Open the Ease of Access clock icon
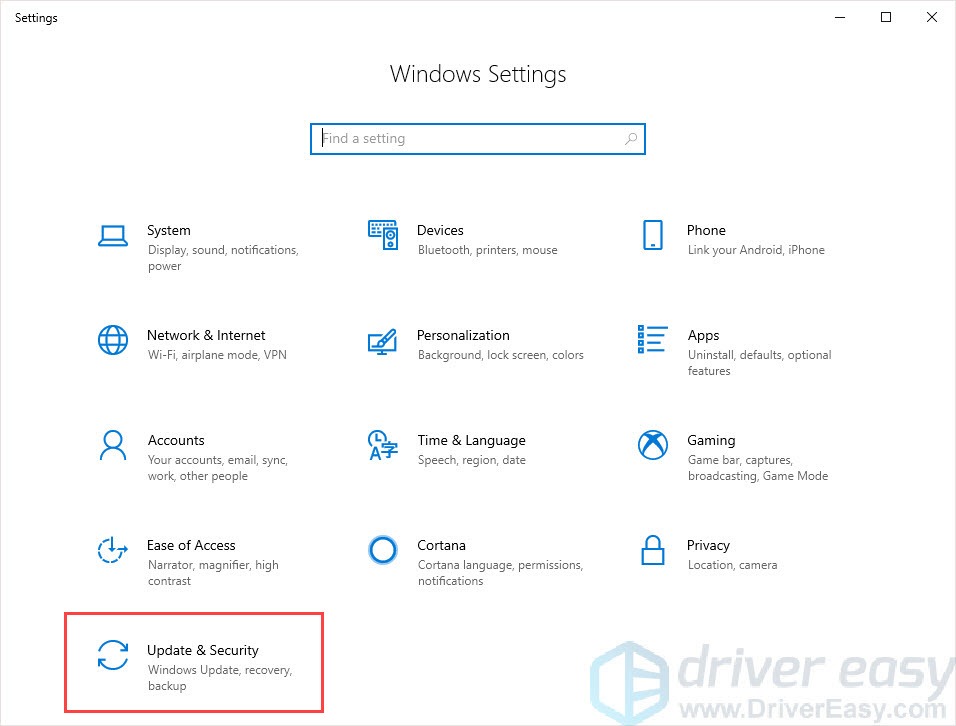 pos(112,552)
